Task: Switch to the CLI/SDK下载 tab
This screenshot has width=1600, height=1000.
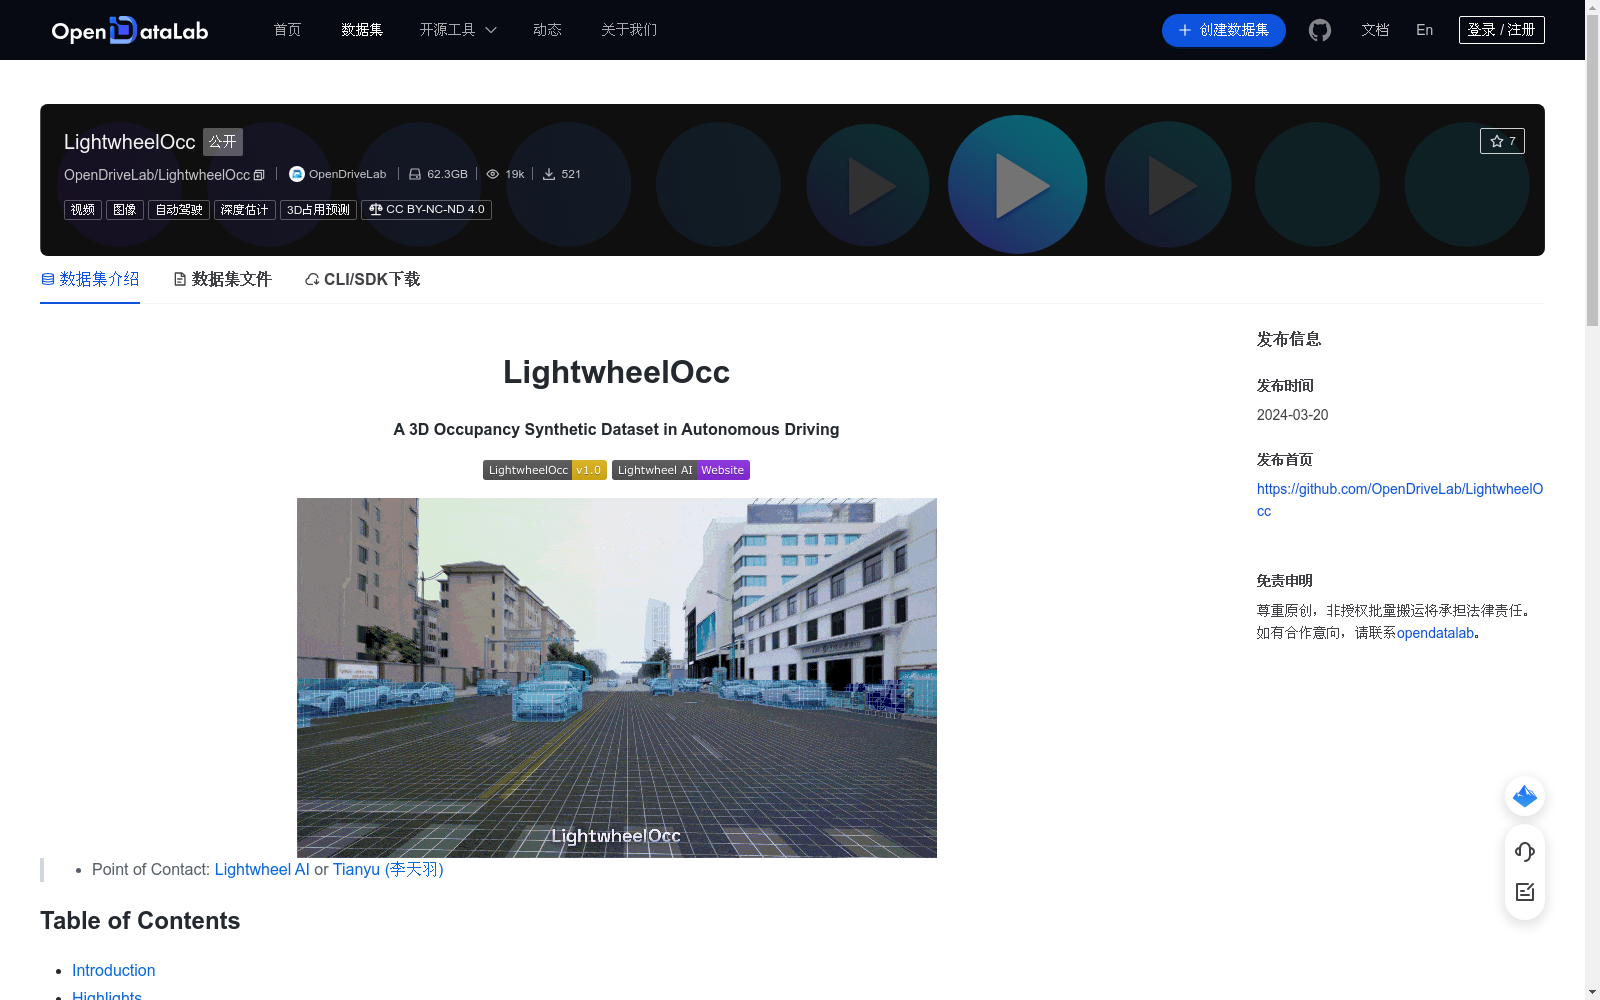Action: coord(362,279)
